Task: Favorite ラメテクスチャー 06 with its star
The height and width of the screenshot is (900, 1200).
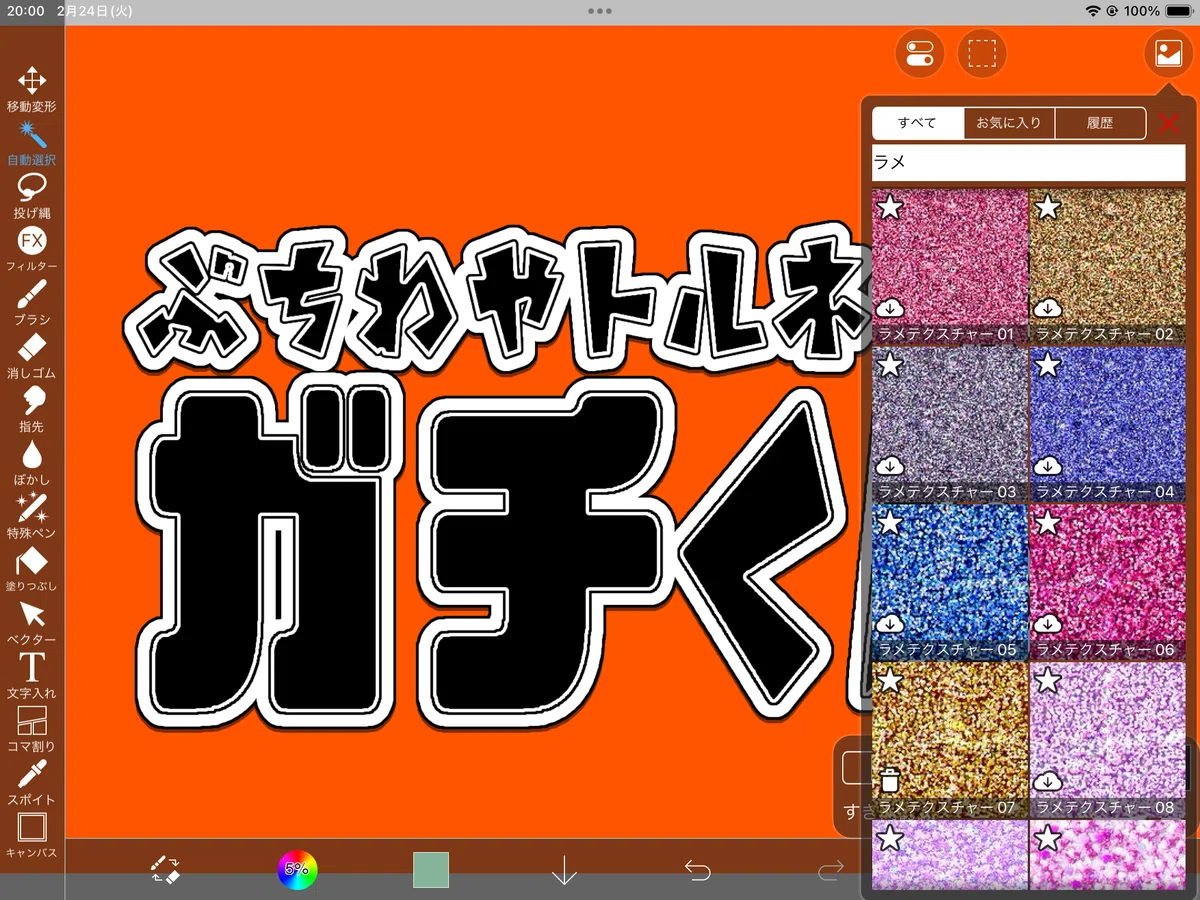Action: point(1048,523)
